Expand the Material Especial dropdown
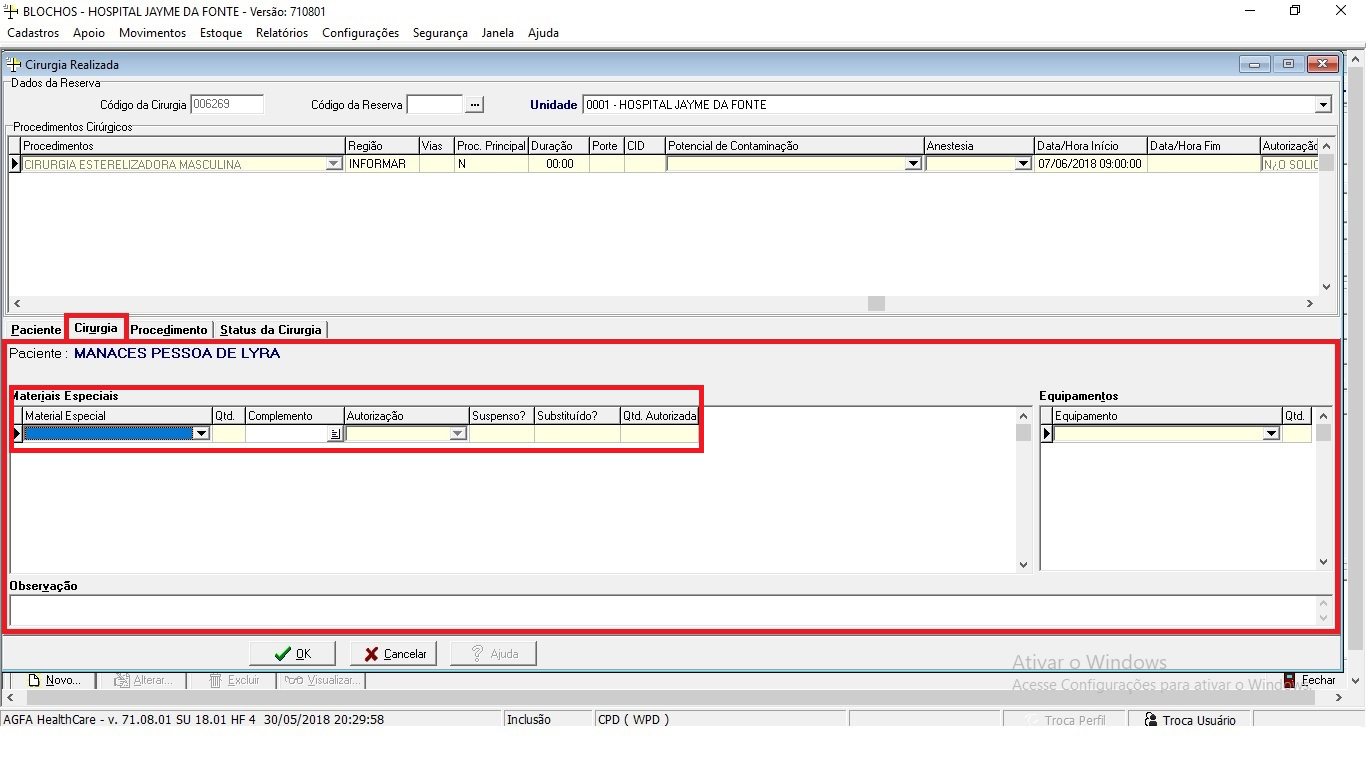The width and height of the screenshot is (1366, 768). (201, 434)
